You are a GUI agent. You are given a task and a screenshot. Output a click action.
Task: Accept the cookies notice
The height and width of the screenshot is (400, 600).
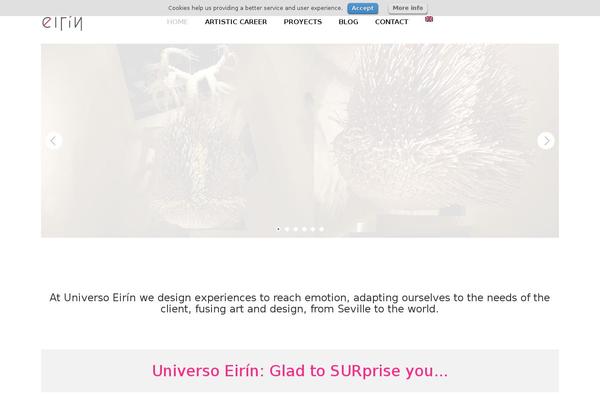point(362,8)
